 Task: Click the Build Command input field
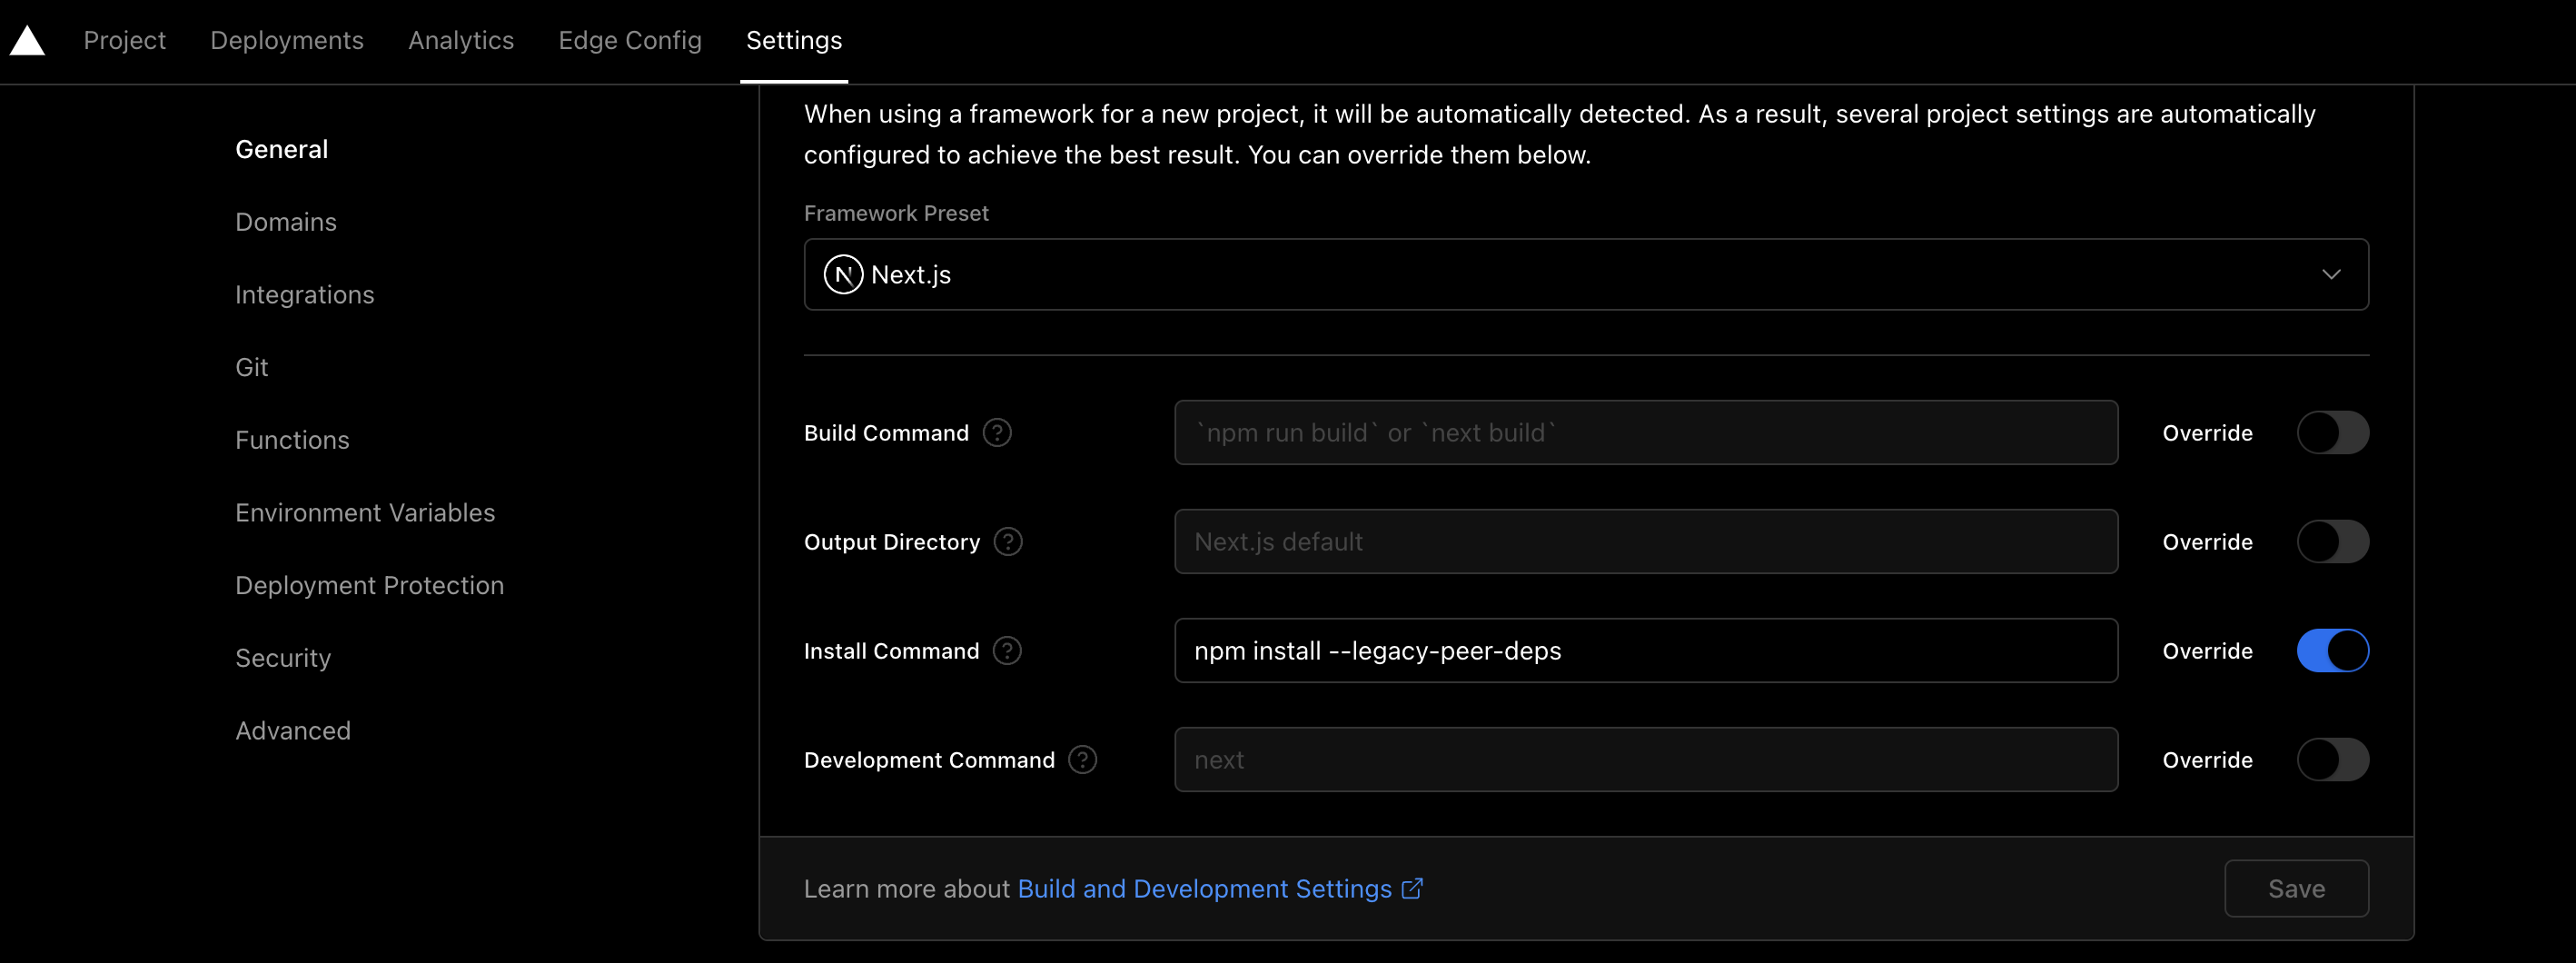click(x=1646, y=432)
